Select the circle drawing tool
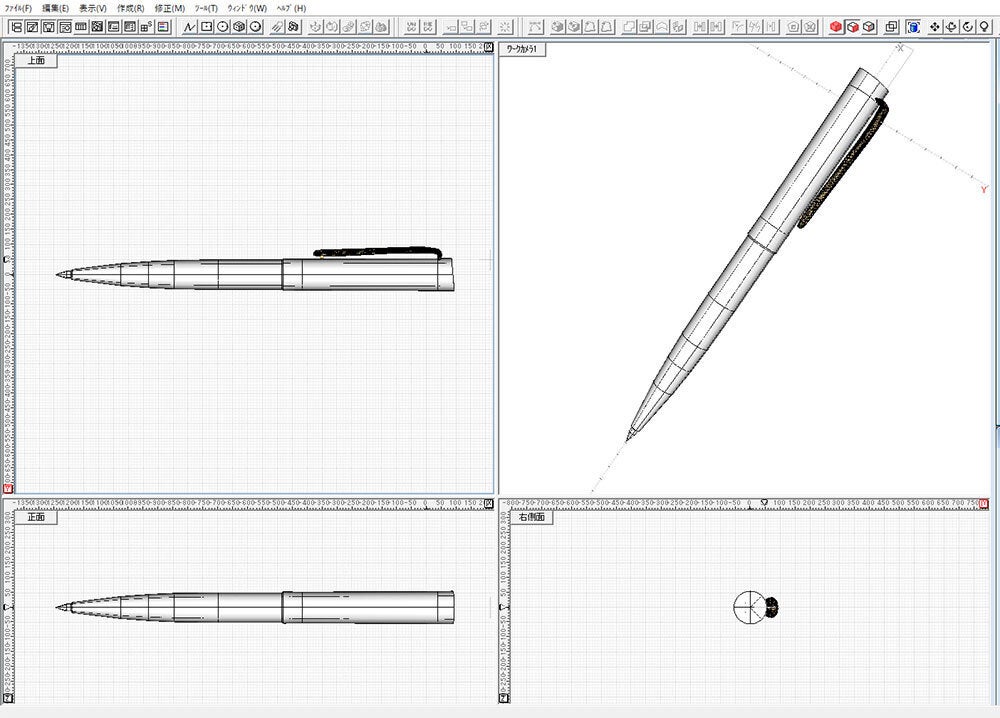The image size is (1000, 718). (223, 26)
